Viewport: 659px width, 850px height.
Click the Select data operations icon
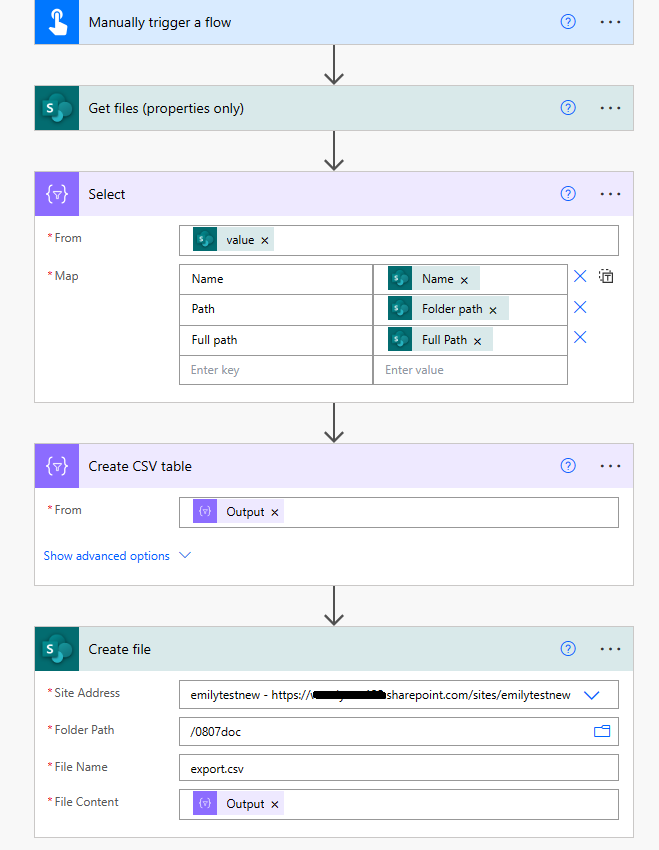(x=56, y=193)
